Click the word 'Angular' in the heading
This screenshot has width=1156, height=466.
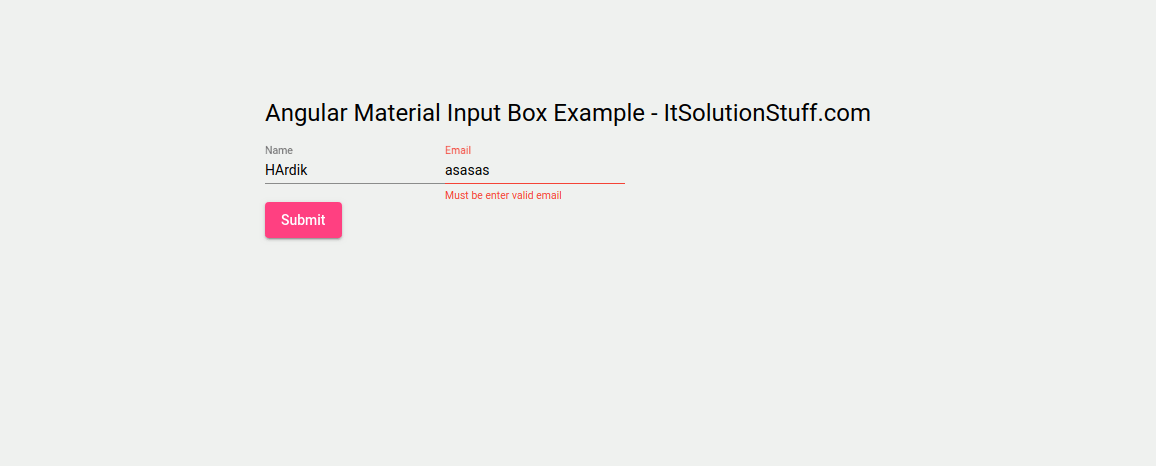(x=306, y=113)
